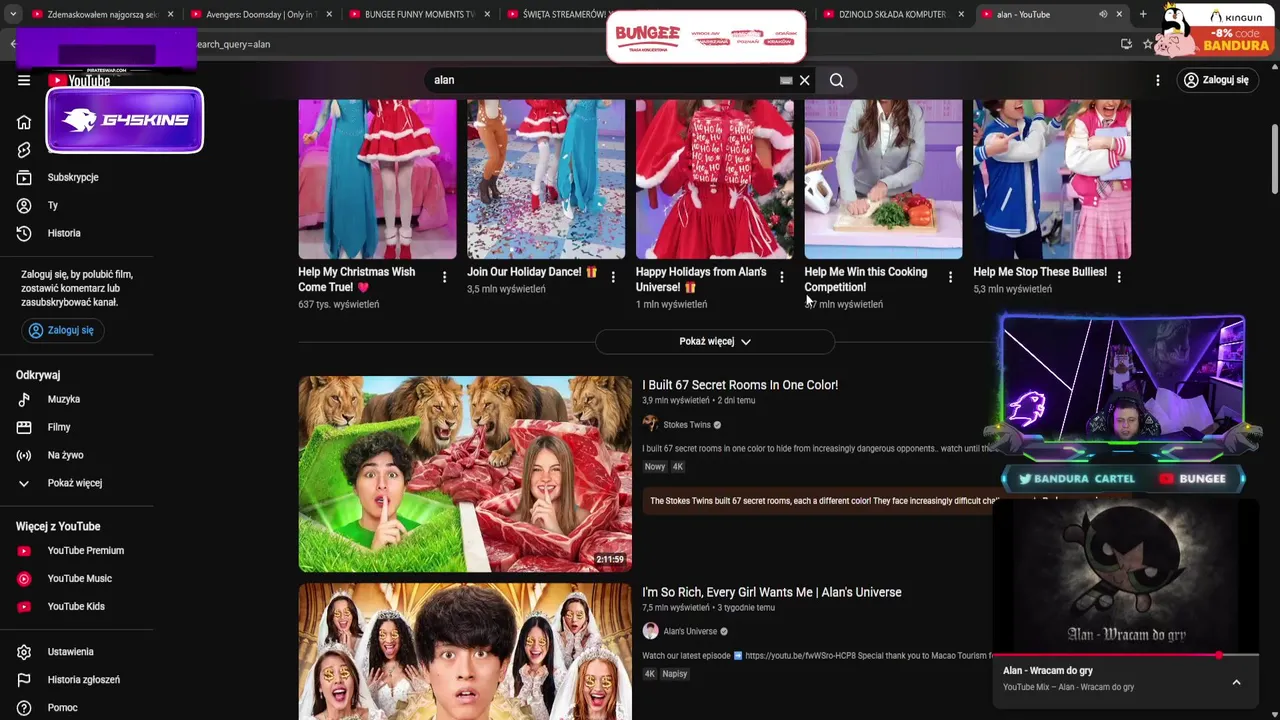Open the Alan's Universe channel name link
The height and width of the screenshot is (720, 1280).
pos(690,632)
